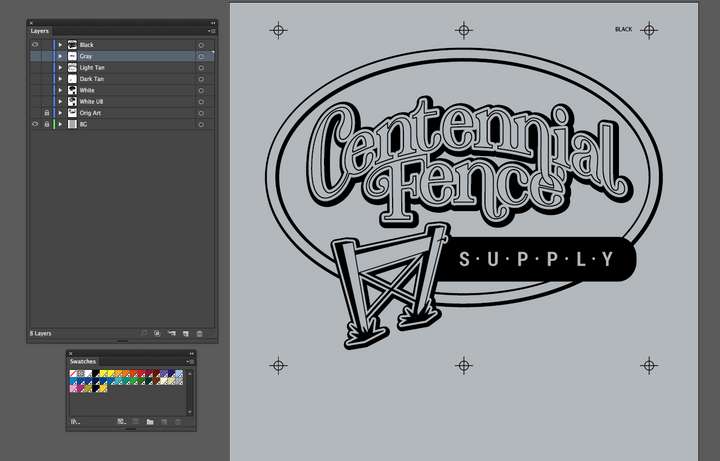Pick the black swatch in the first swatch row
Image resolution: width=720 pixels, height=461 pixels.
click(96, 374)
